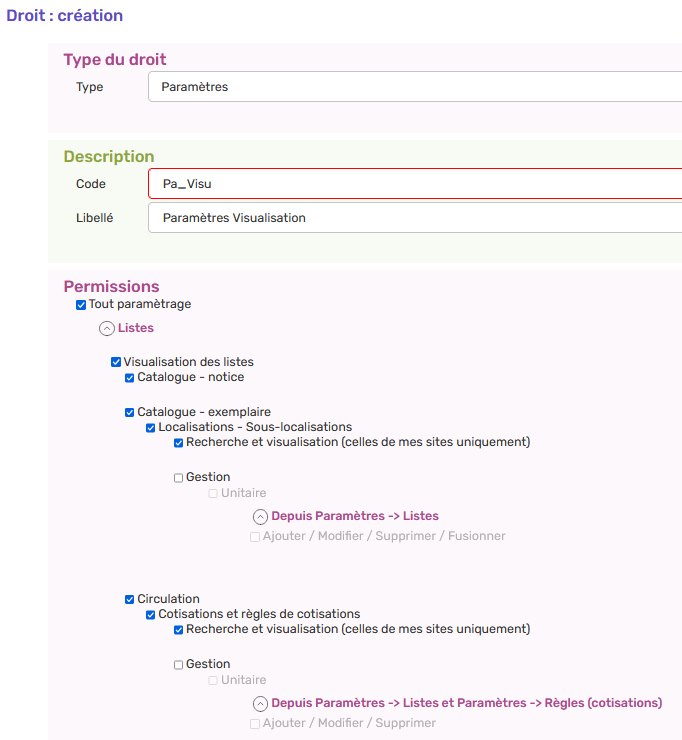Viewport: 682px width, 740px height.
Task: Uncheck the Tout paramétrage checkbox
Action: [x=81, y=305]
